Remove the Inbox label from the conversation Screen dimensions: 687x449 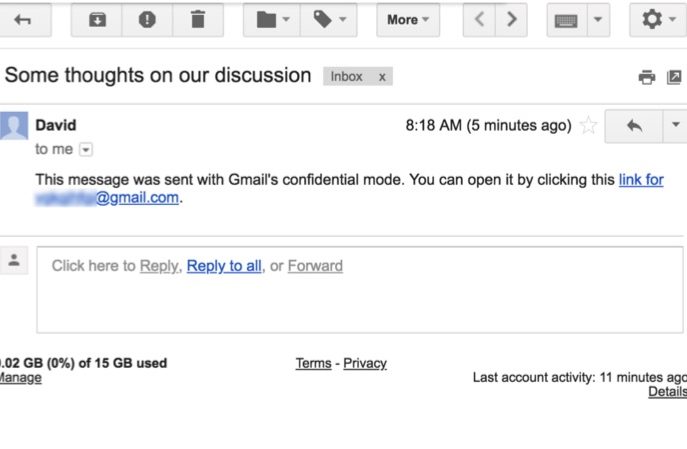point(381,76)
